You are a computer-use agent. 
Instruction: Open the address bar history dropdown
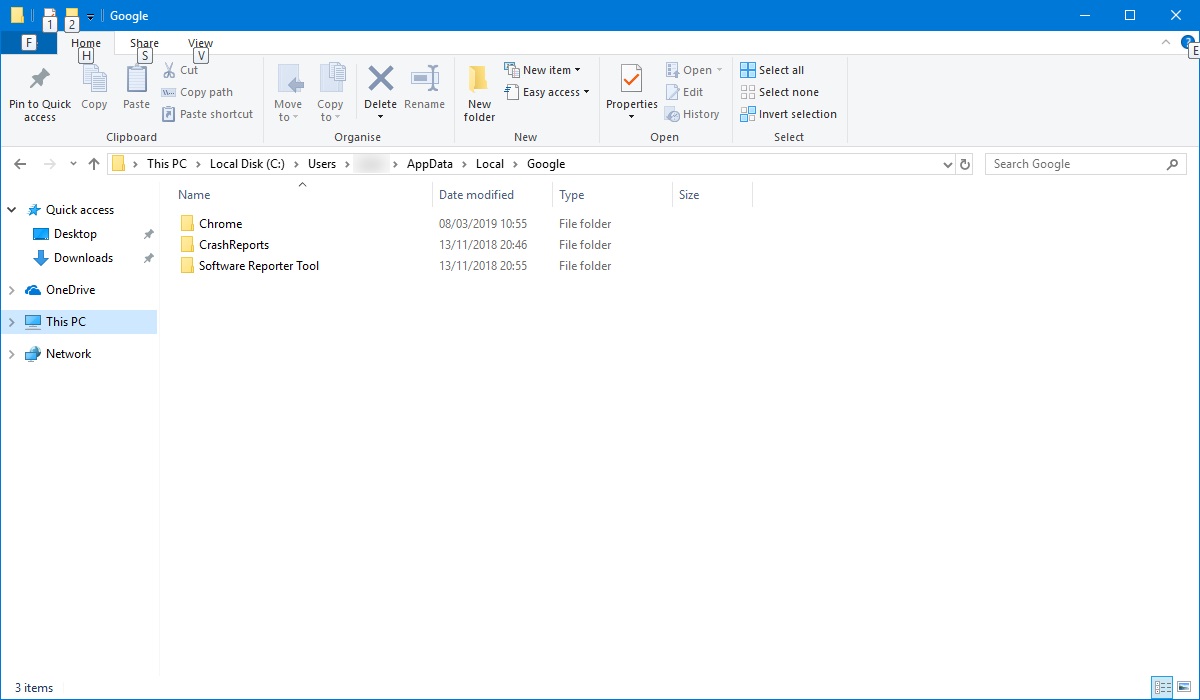click(948, 164)
